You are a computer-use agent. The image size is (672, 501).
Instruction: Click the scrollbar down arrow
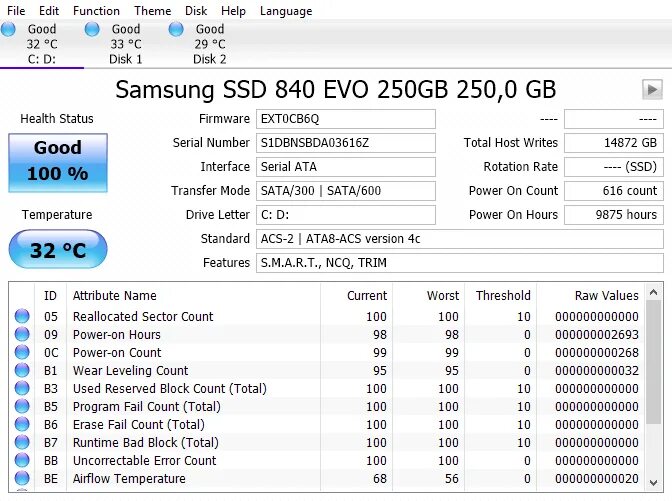click(x=654, y=483)
